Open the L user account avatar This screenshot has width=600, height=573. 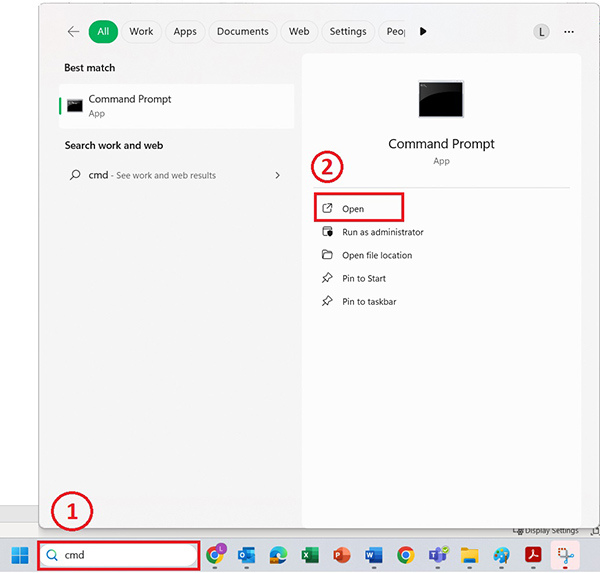(541, 32)
